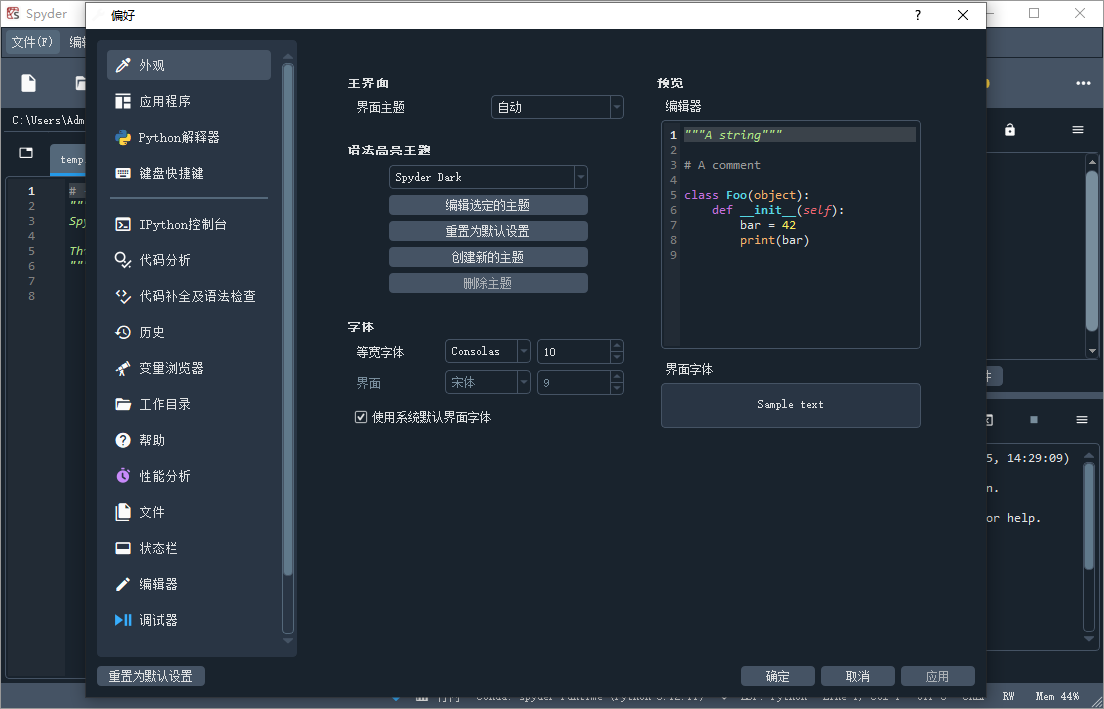
Task: Open the 帮助 settings page
Action: click(x=189, y=440)
